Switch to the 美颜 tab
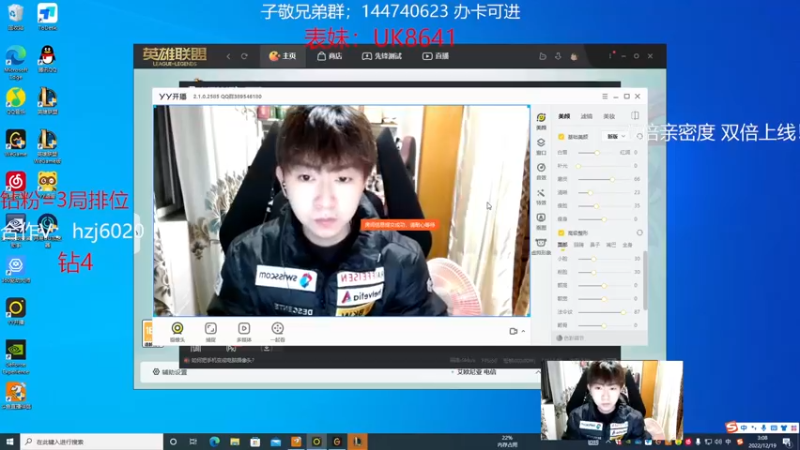800x450 pixels. click(x=564, y=116)
